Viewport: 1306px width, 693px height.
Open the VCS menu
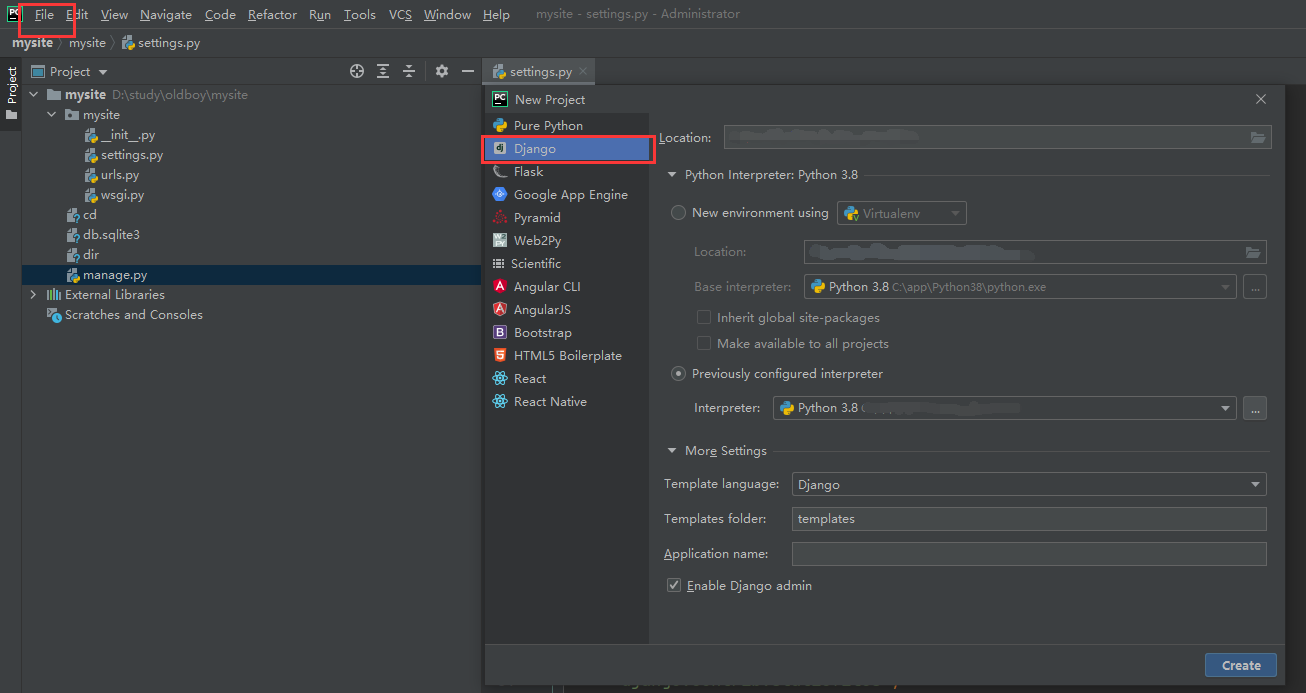(400, 14)
